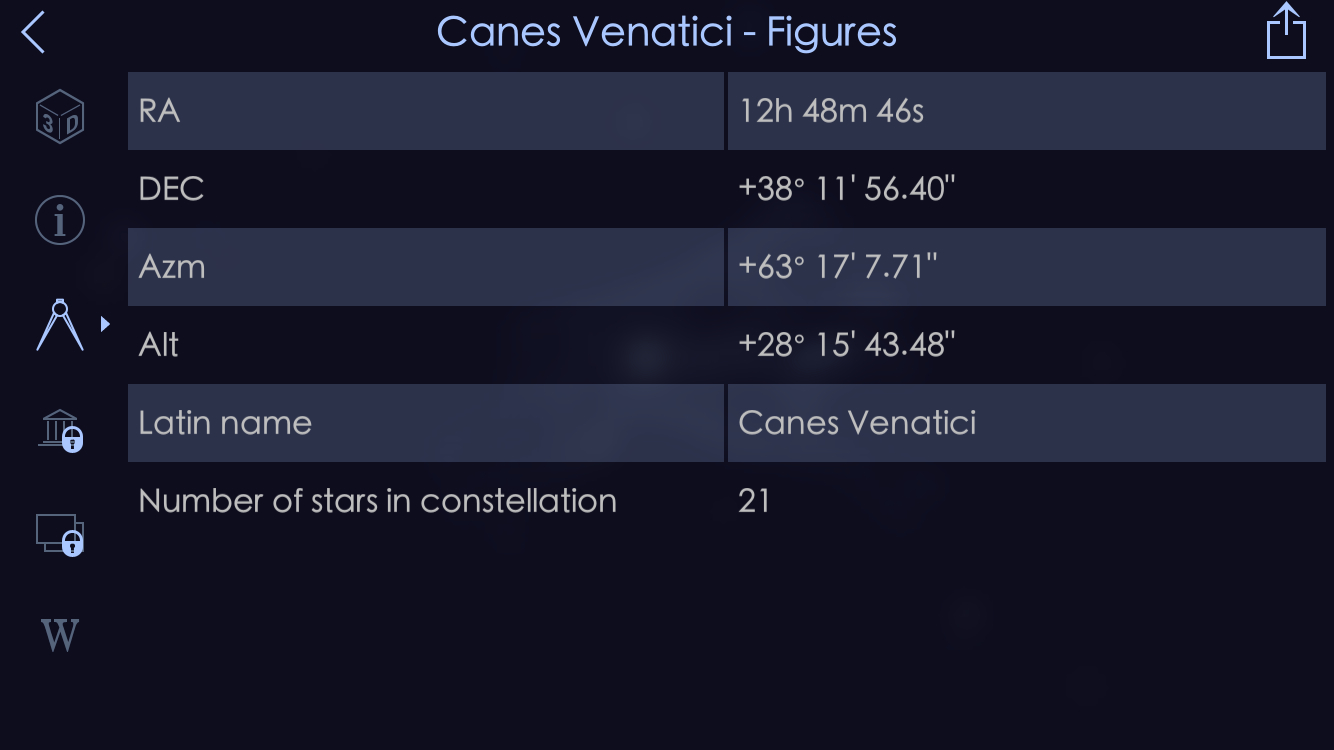Show the info tab icon
Image resolution: width=1334 pixels, height=750 pixels.
tap(60, 220)
